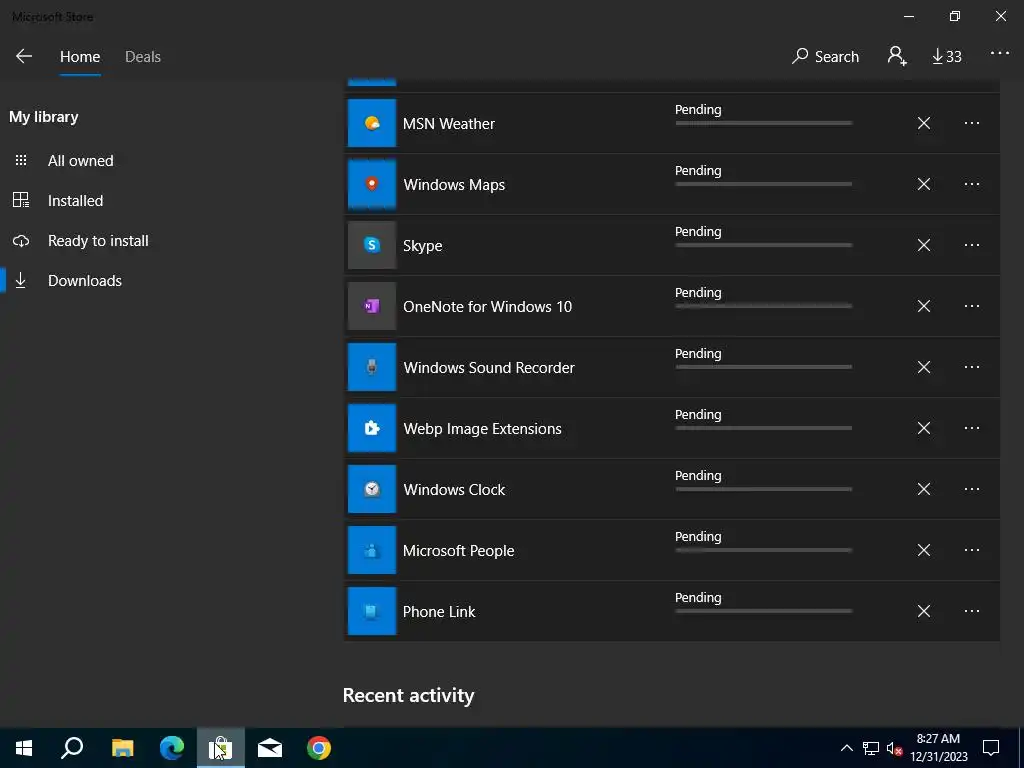
Task: Cancel the Skype download
Action: [923, 246]
